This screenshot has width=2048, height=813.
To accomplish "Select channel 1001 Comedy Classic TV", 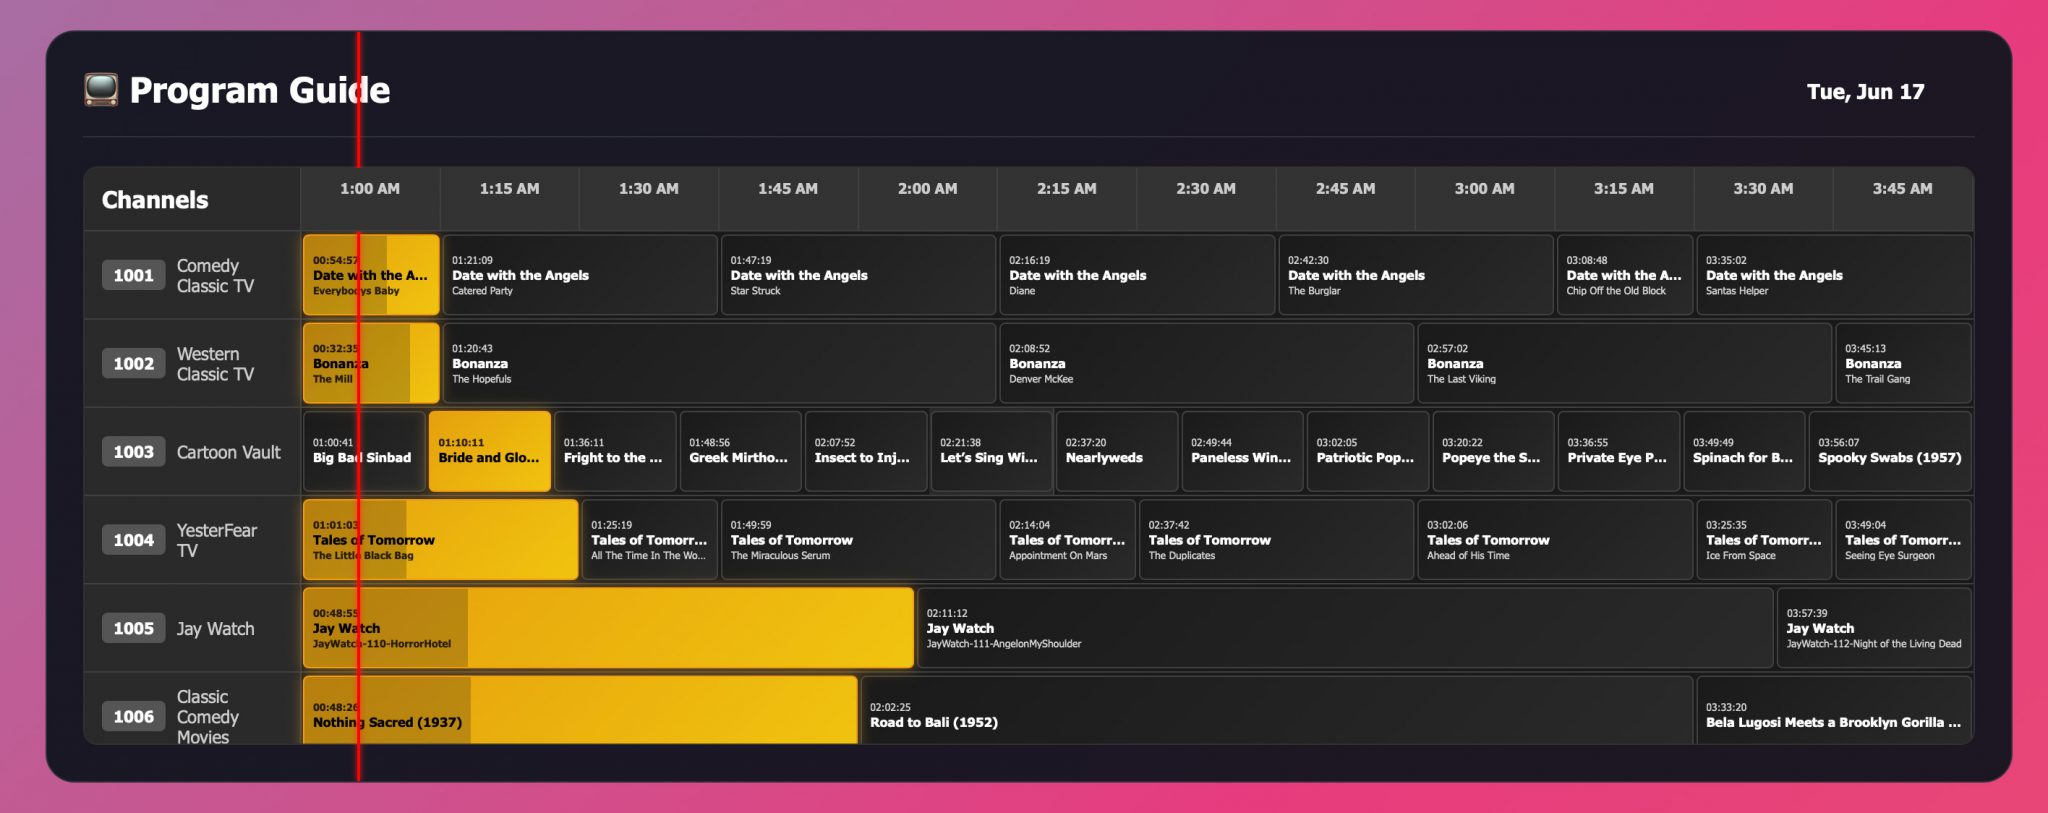I will pos(192,275).
